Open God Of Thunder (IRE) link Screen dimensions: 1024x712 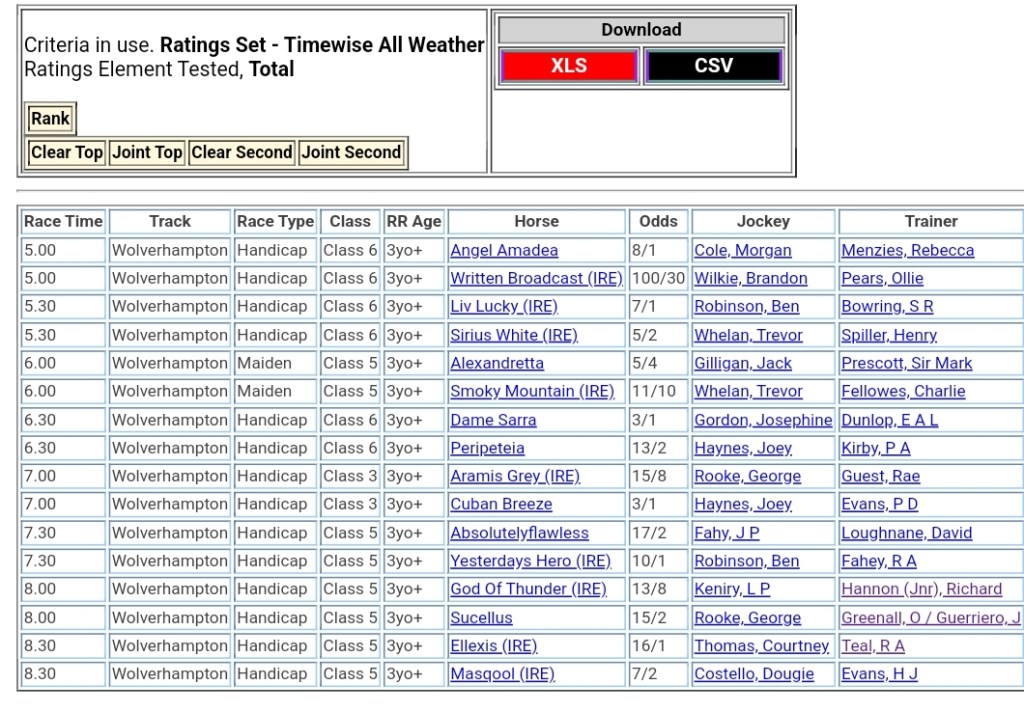point(528,589)
